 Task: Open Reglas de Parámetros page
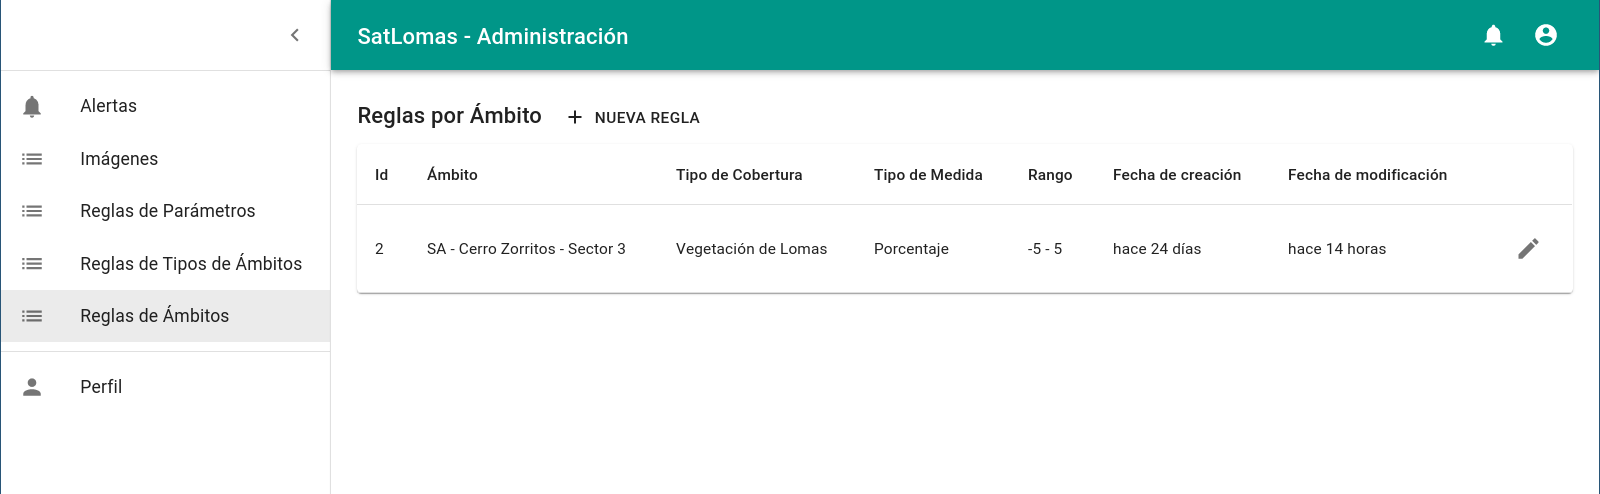(x=165, y=211)
